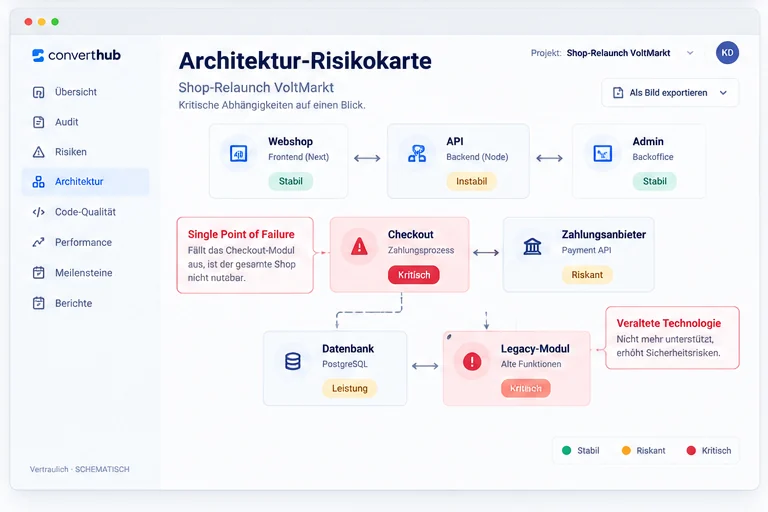This screenshot has height=512, width=768.
Task: Click the Vertraulich - SCHEMATISCH footer text
Action: [x=79, y=469]
